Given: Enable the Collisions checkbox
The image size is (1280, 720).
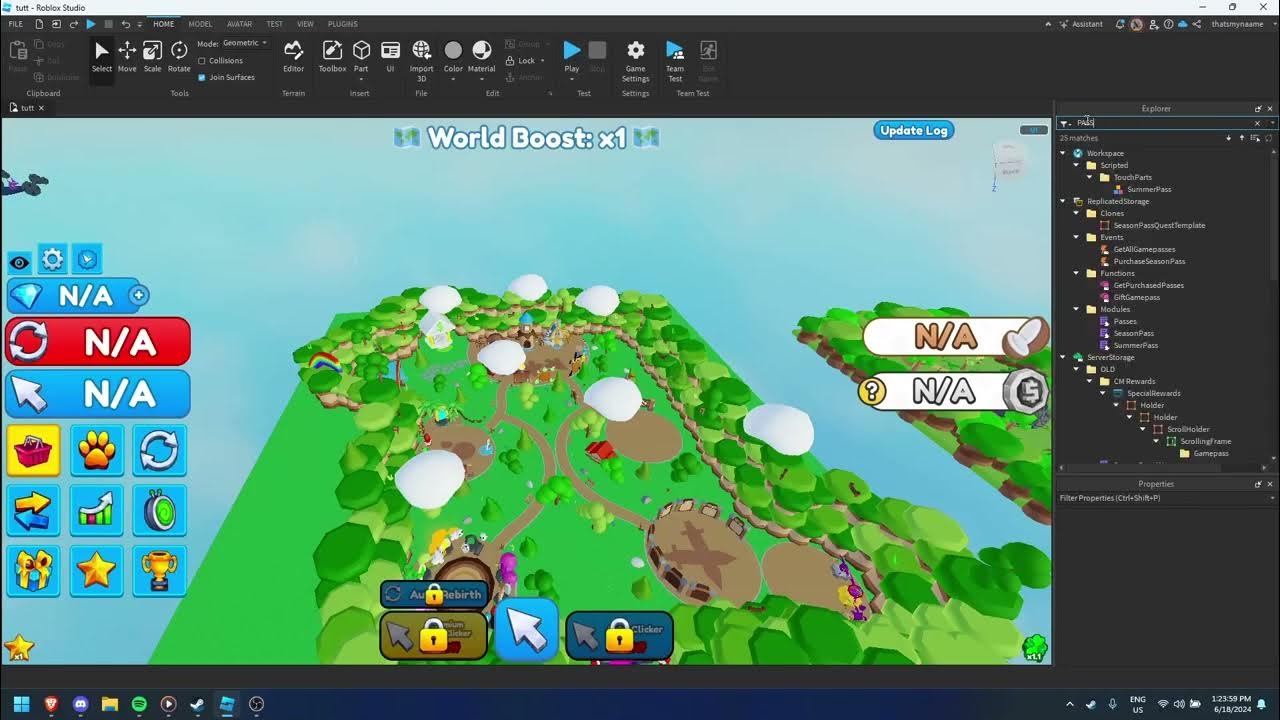Looking at the screenshot, I should (x=202, y=60).
